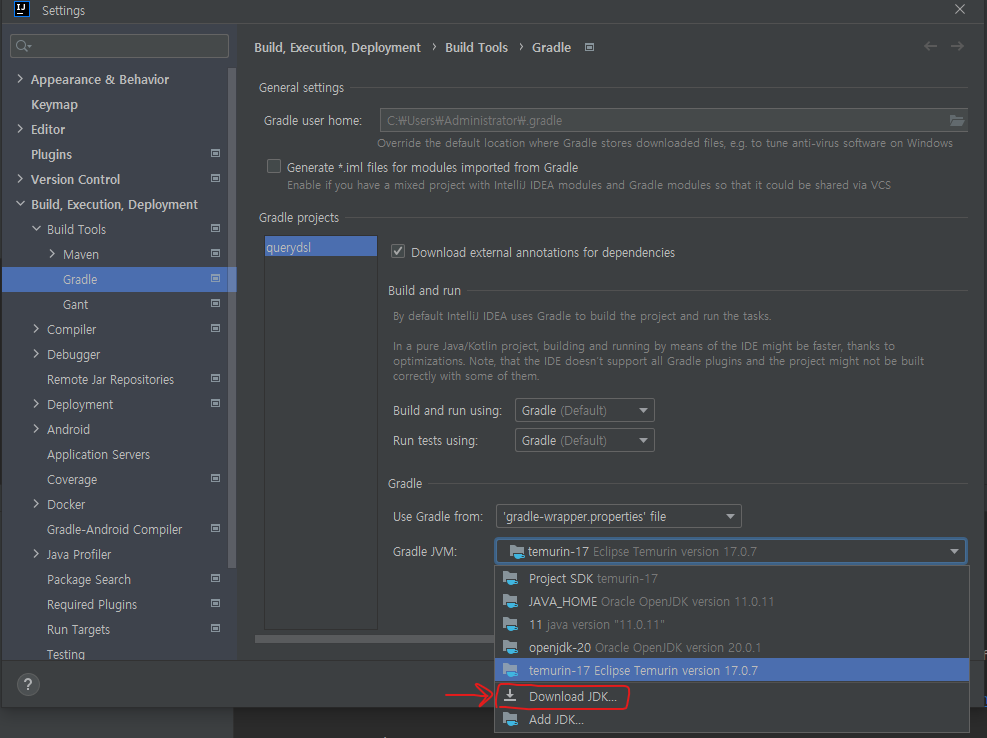Click the project icon next to Plugins
This screenshot has height=738, width=987.
point(215,153)
